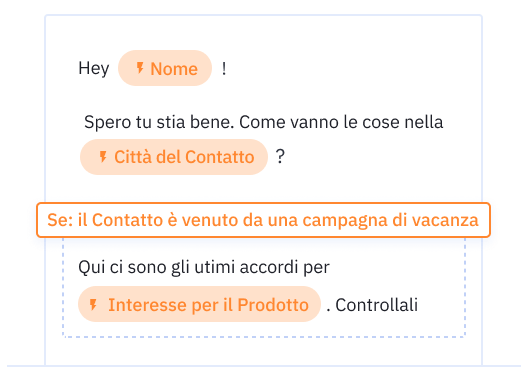527x392 pixels.
Task: Click the question mark after Città del Contatto
Action: (x=280, y=157)
